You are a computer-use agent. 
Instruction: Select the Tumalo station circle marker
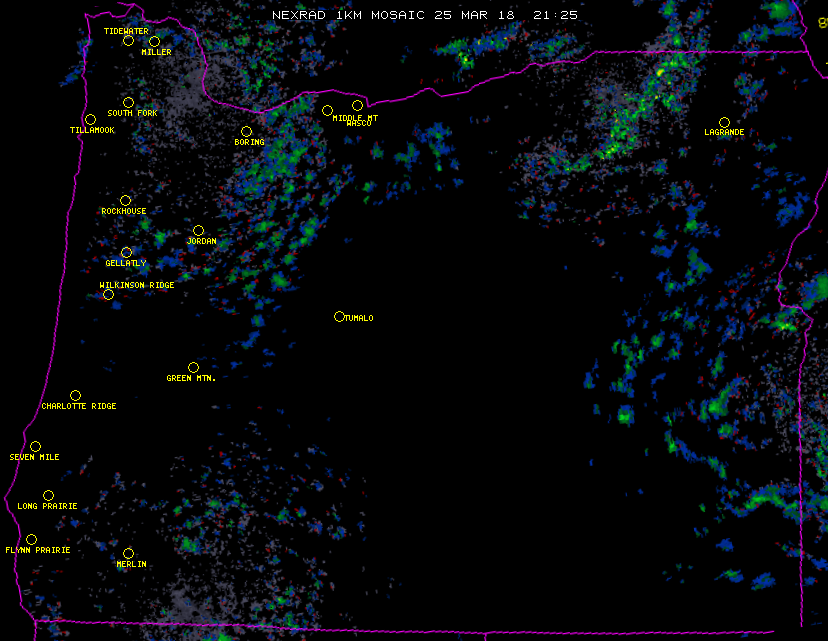coord(339,317)
